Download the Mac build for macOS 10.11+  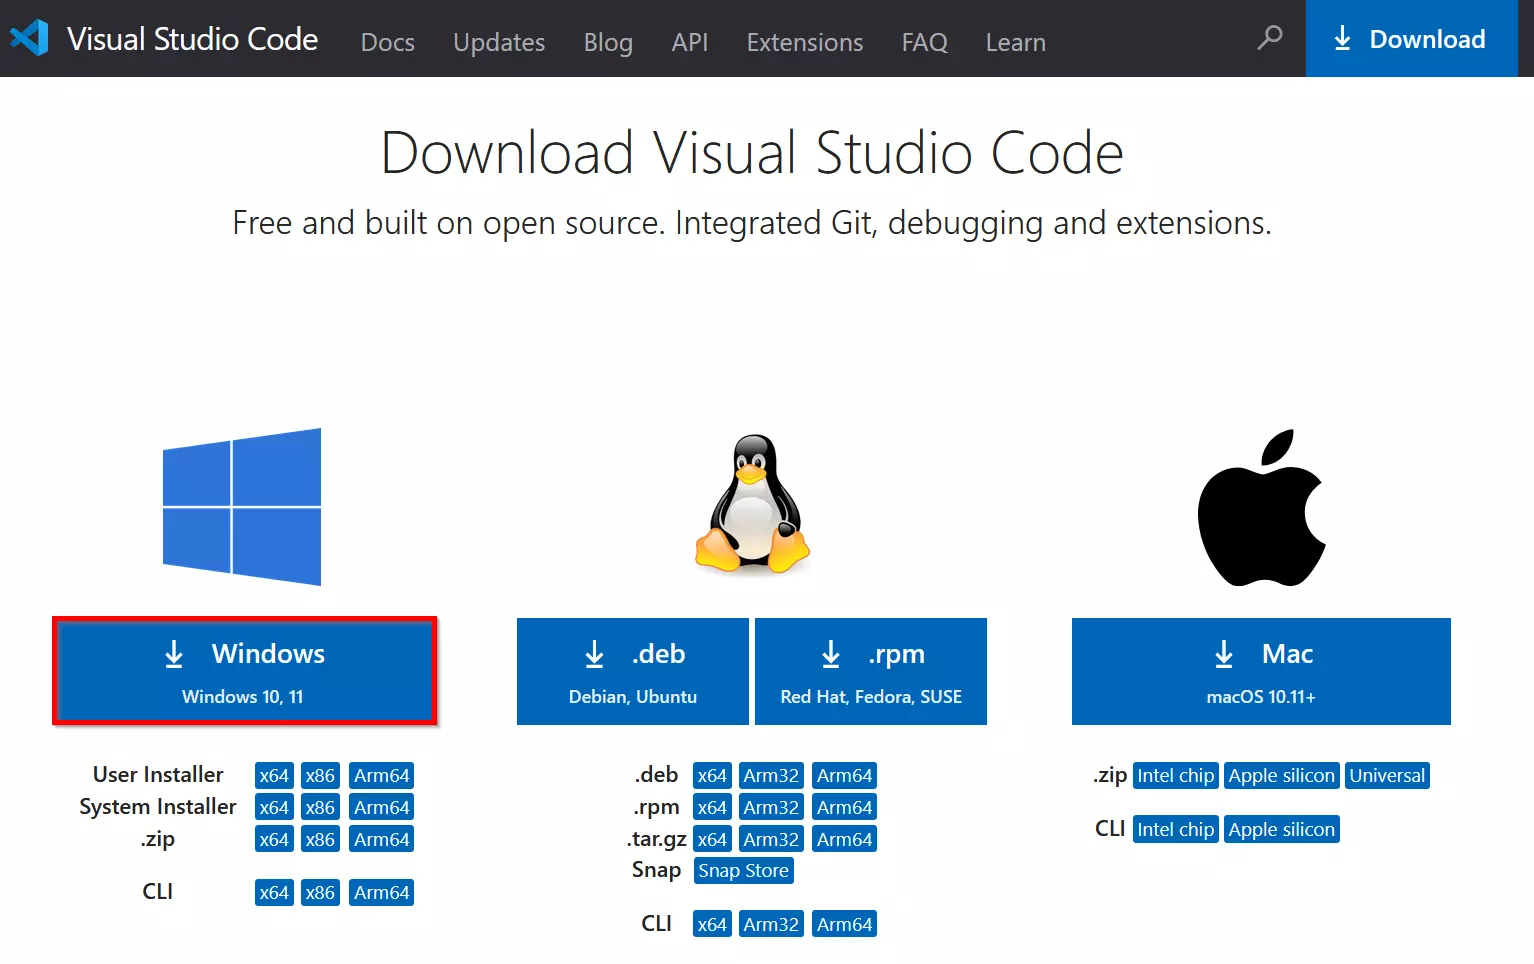click(1260, 671)
